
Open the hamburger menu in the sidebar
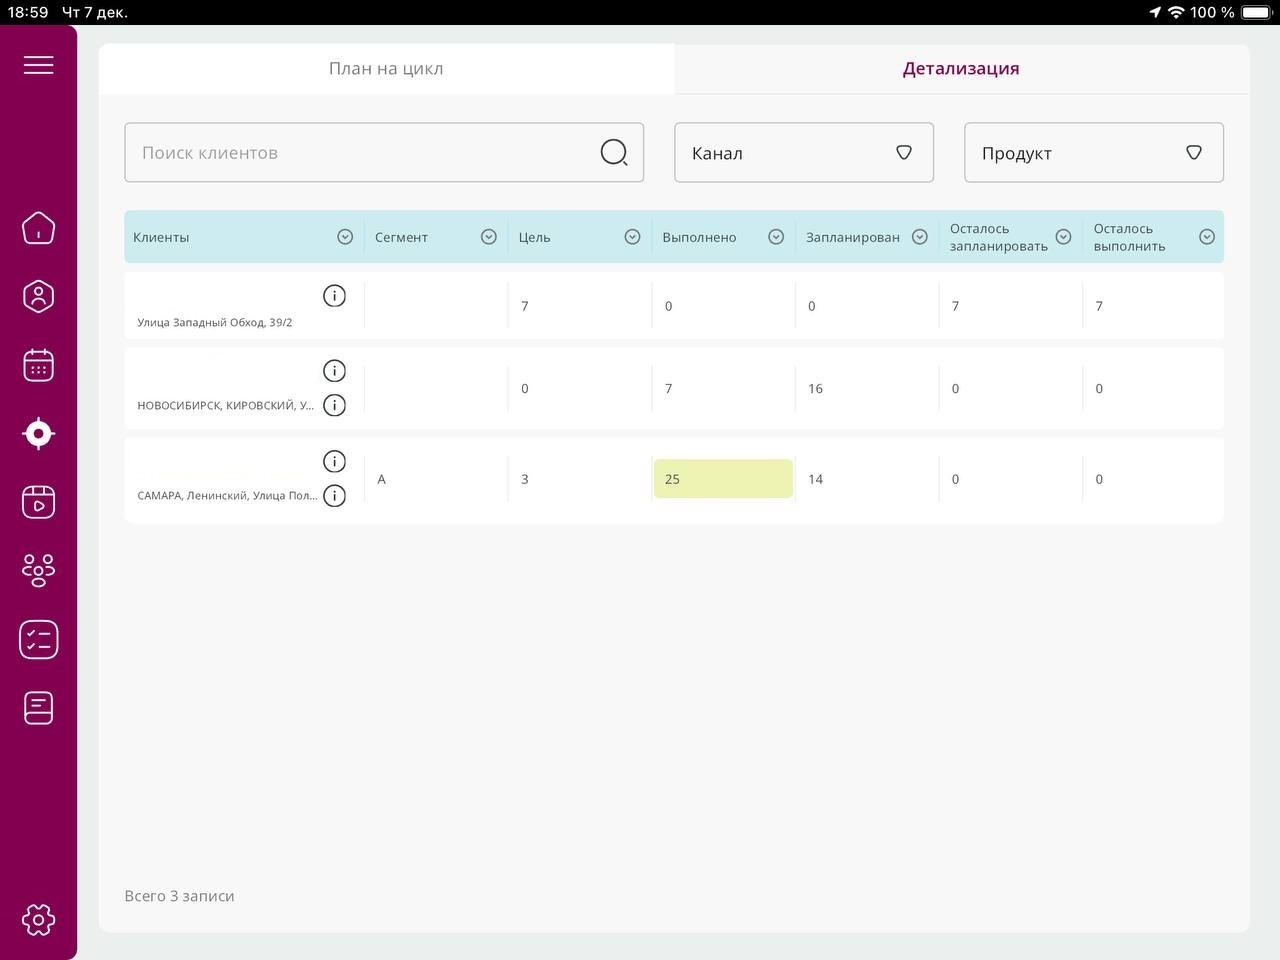[x=38, y=65]
